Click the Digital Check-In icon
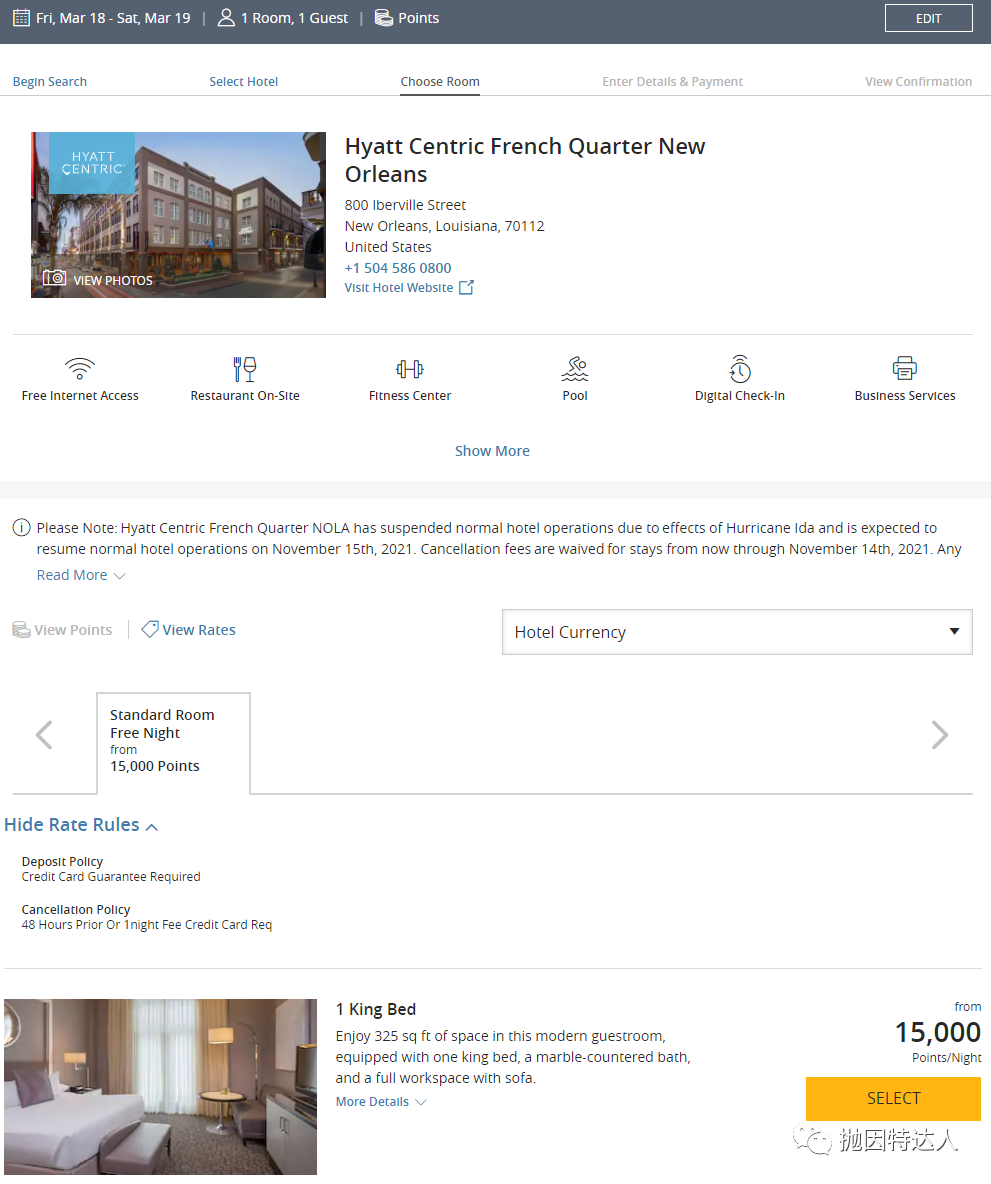 [x=740, y=368]
